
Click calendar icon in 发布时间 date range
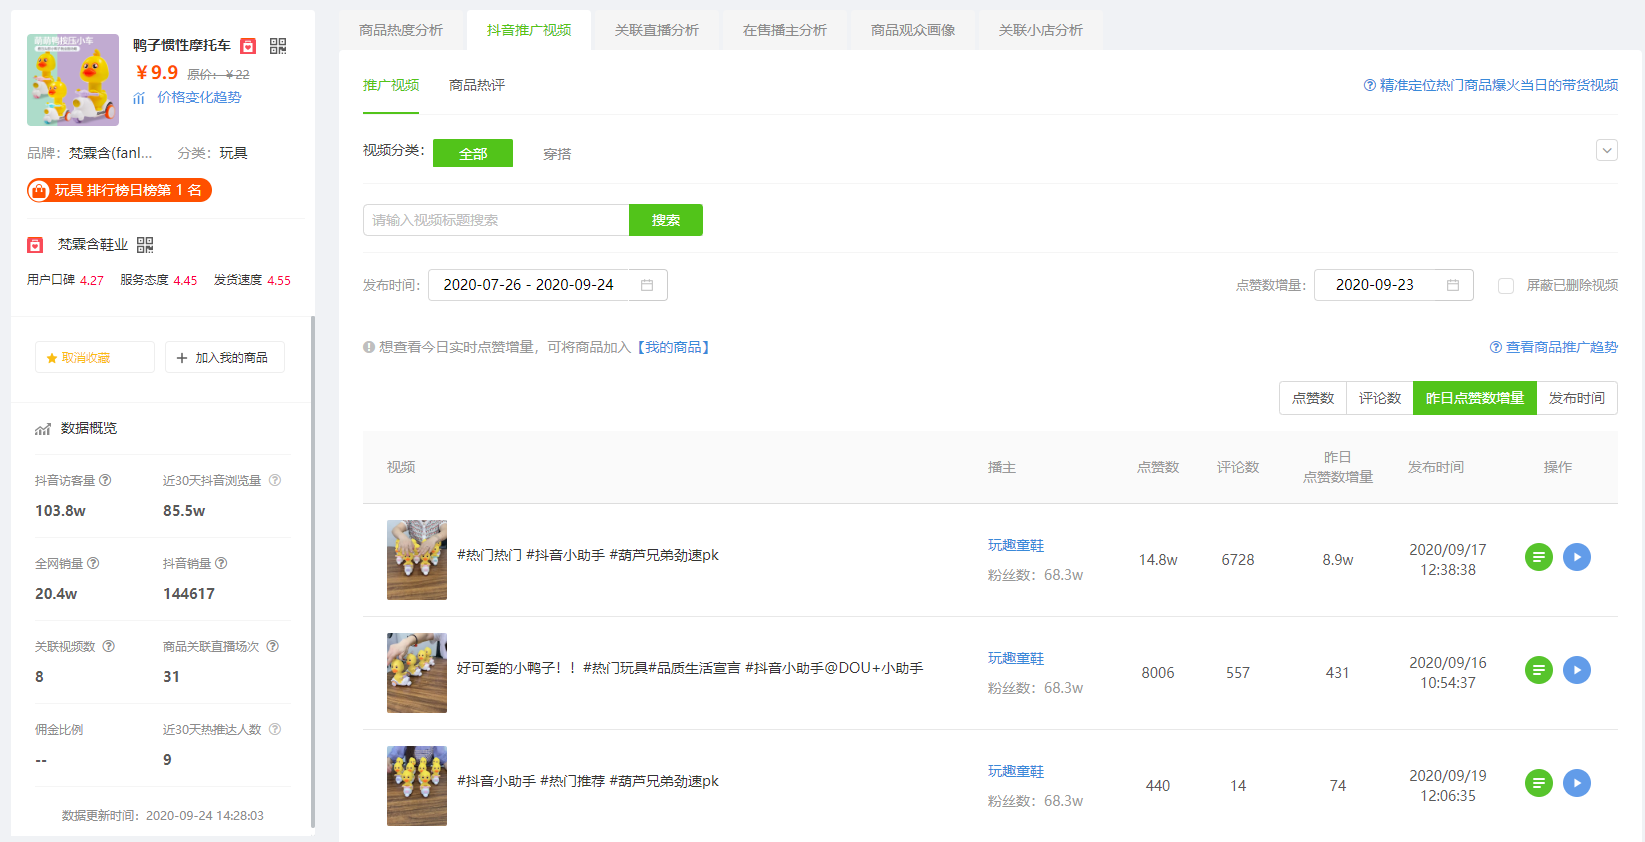click(x=647, y=285)
